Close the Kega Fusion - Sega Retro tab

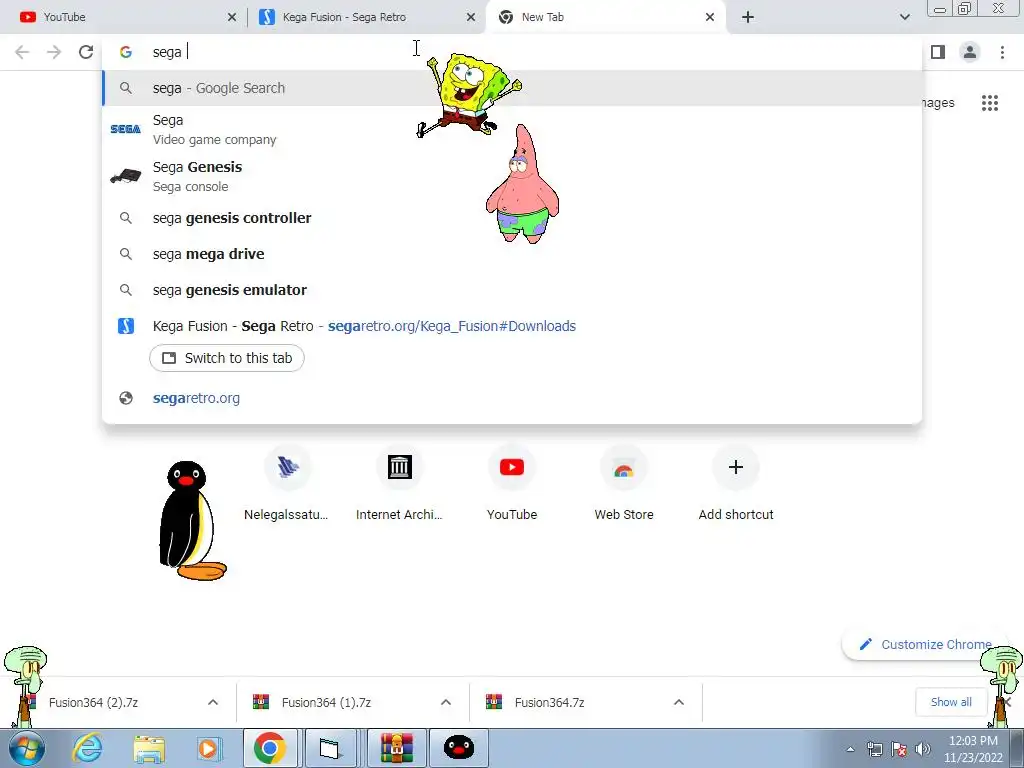click(x=471, y=18)
